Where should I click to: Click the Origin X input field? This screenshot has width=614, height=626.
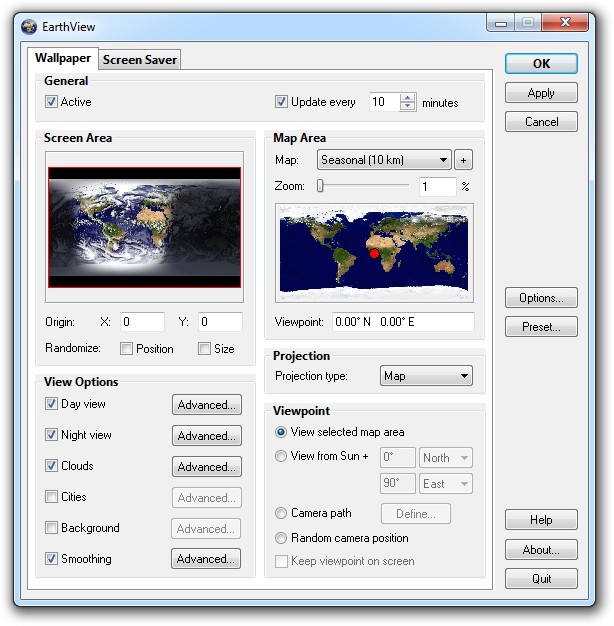tap(142, 322)
